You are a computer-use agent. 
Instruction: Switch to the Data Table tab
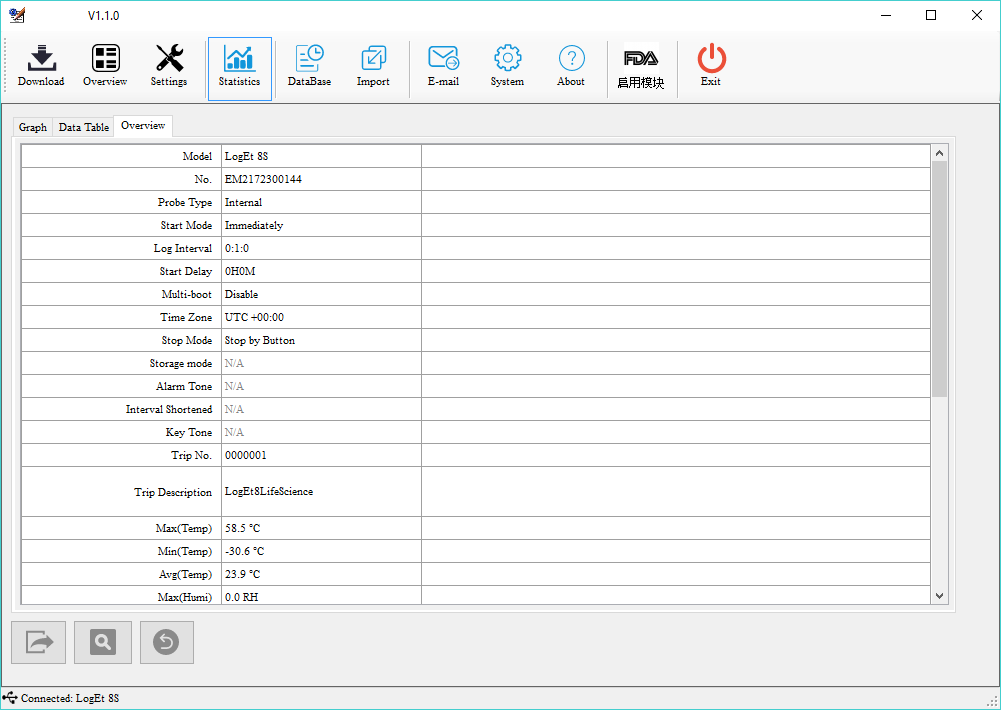(84, 127)
